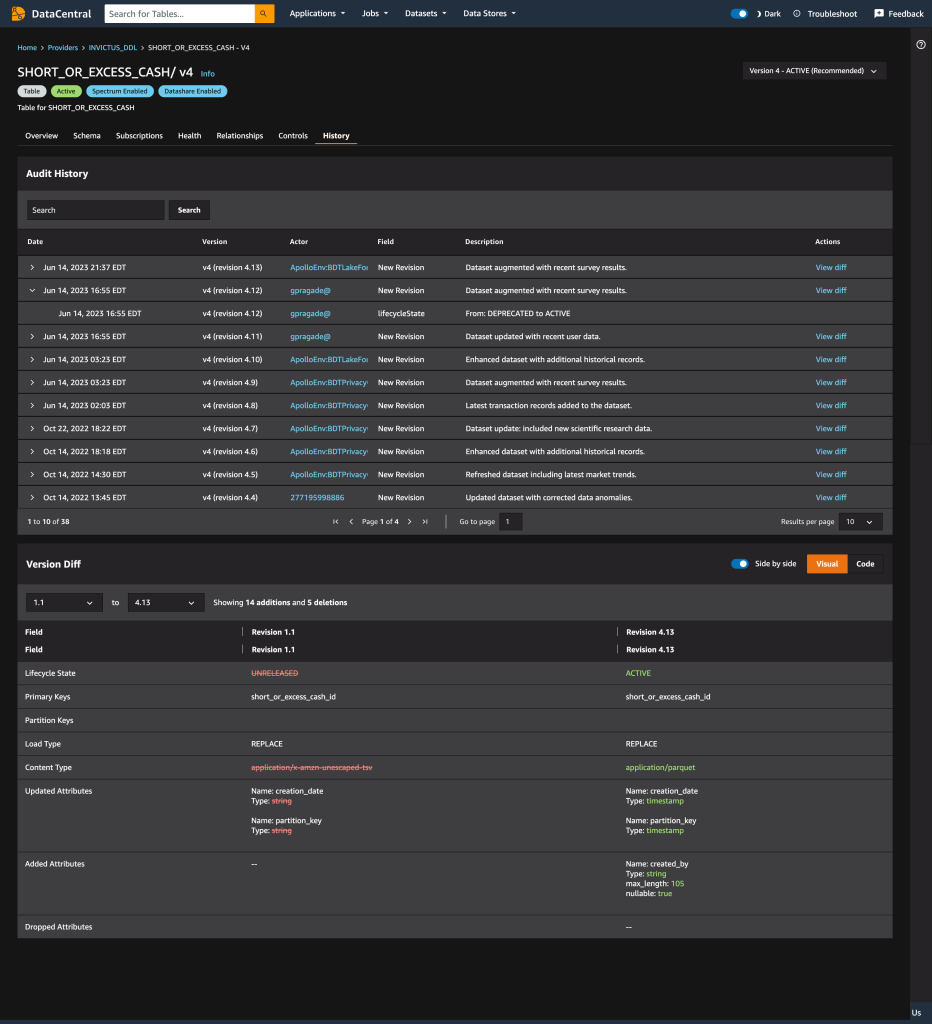Open the 4.13 target revision dropdown
The width and height of the screenshot is (932, 1024).
point(166,603)
